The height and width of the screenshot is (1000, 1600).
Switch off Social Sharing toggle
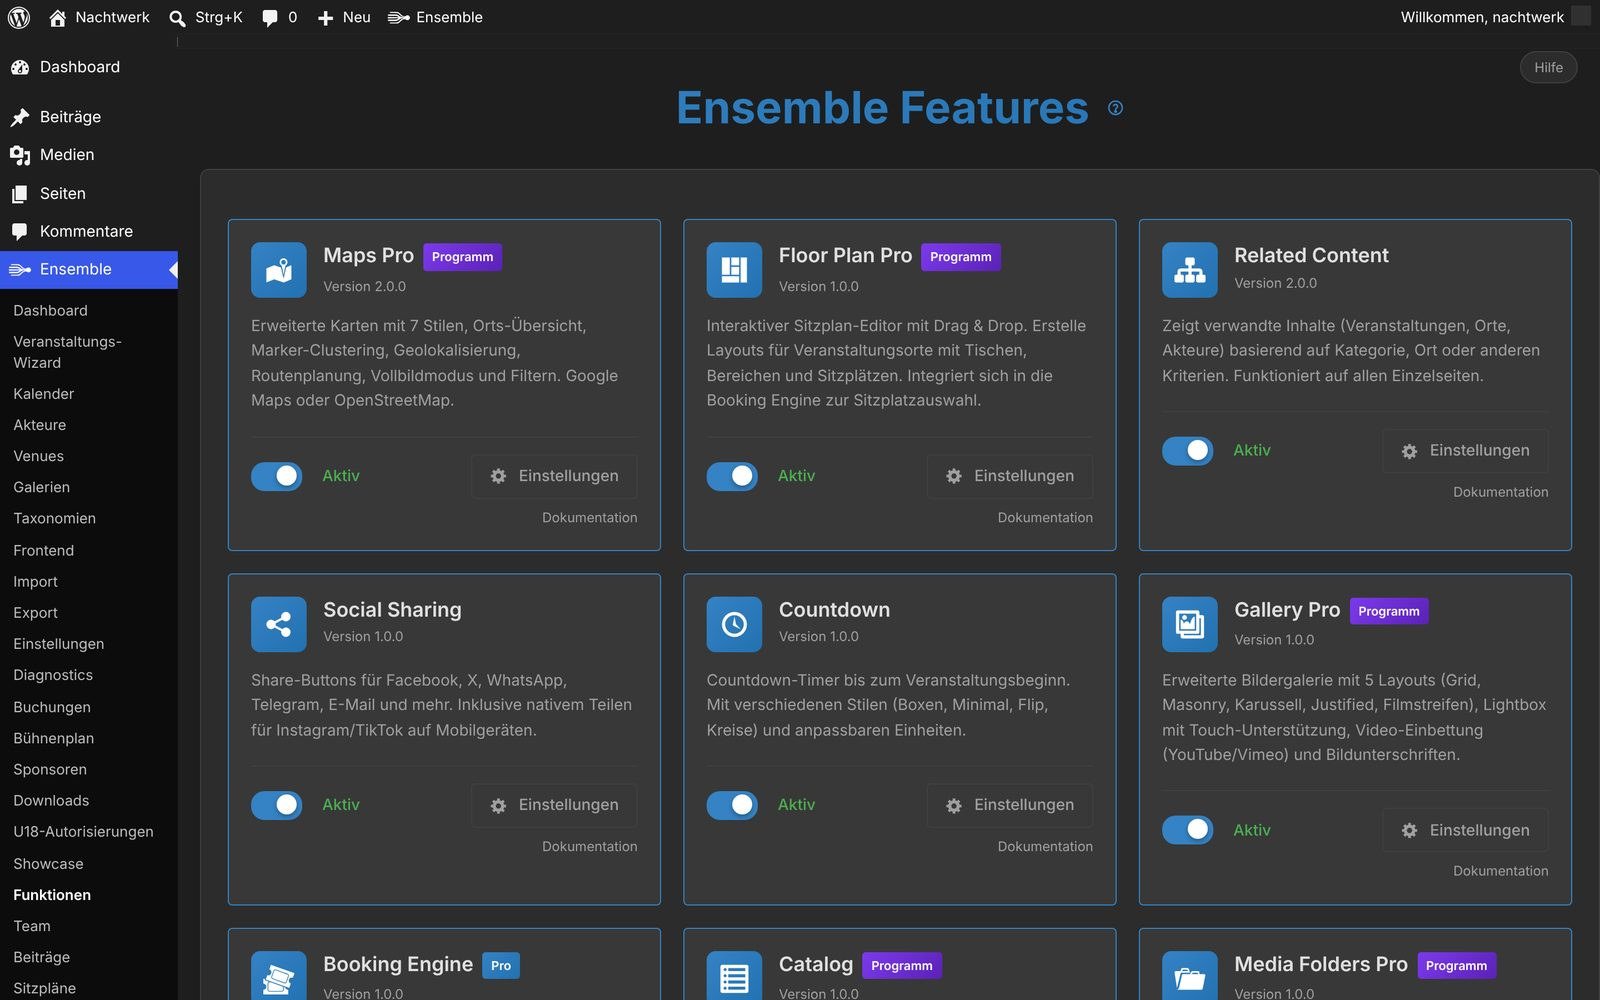277,805
